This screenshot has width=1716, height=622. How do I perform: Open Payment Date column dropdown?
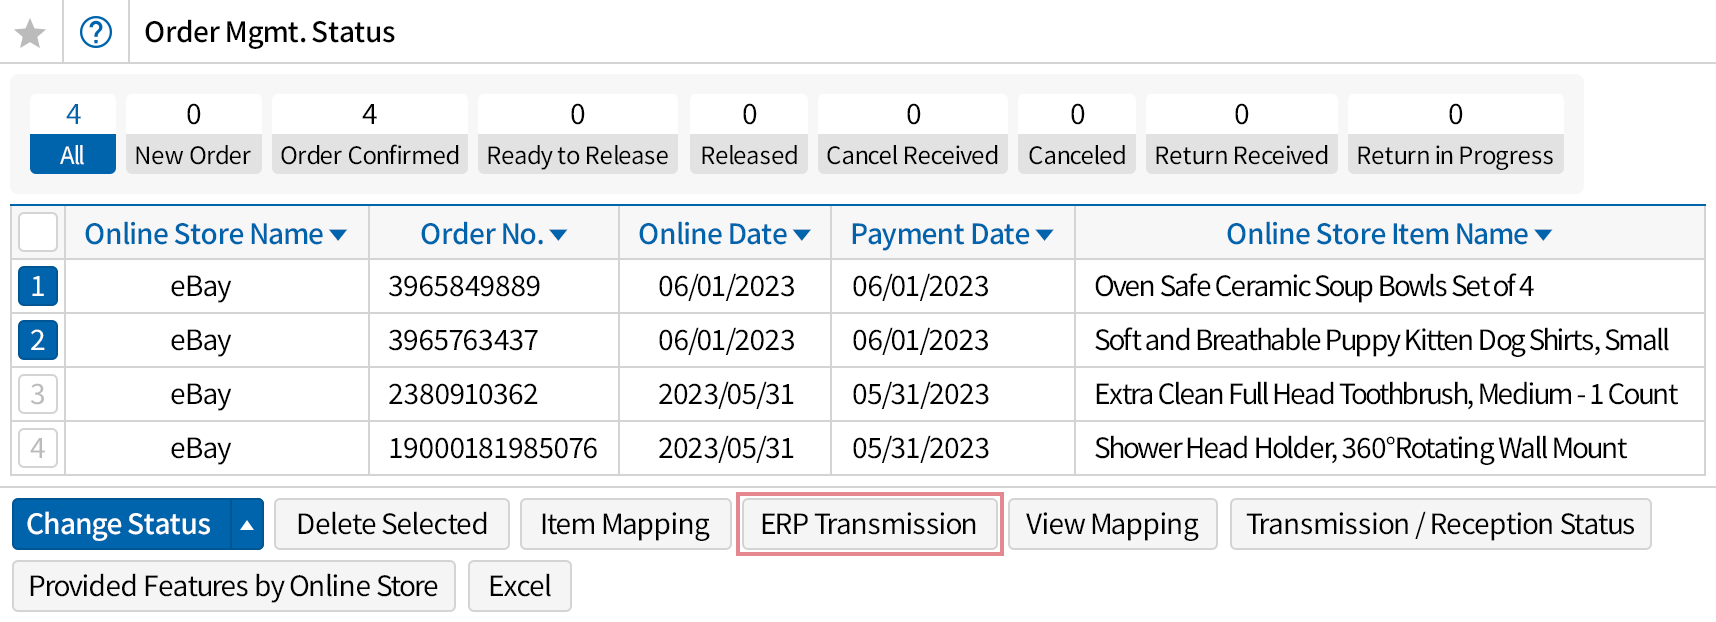coord(1045,235)
